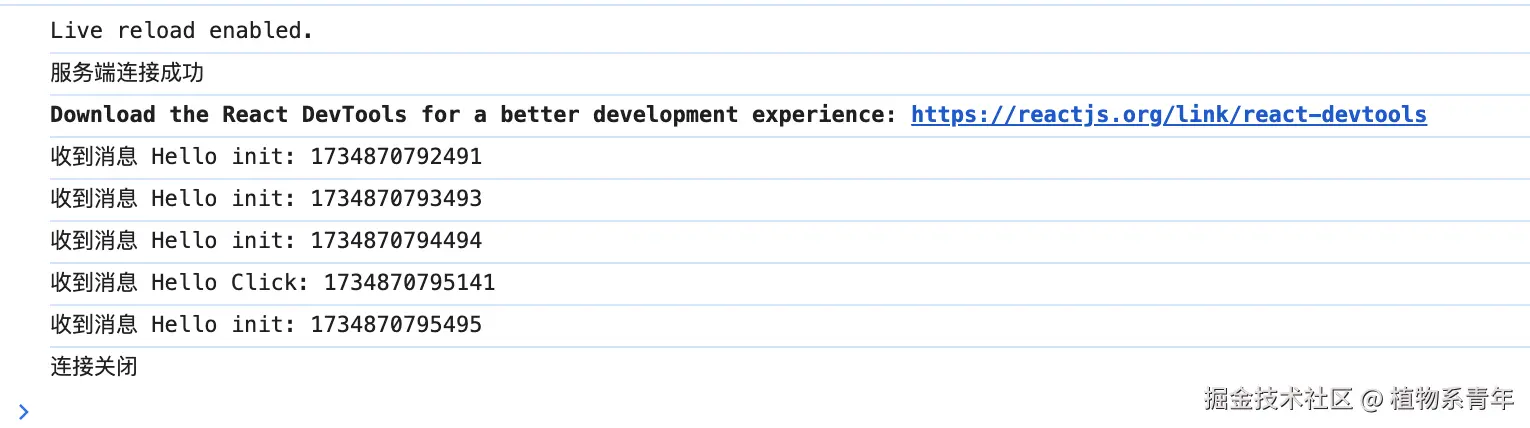Click the console prompt chevron
This screenshot has height=428, width=1530.
pos(24,410)
